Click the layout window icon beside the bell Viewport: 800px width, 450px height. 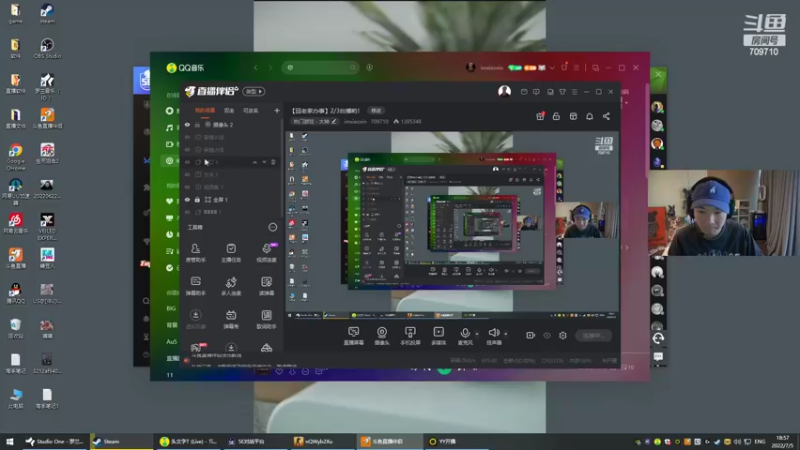pos(573,116)
